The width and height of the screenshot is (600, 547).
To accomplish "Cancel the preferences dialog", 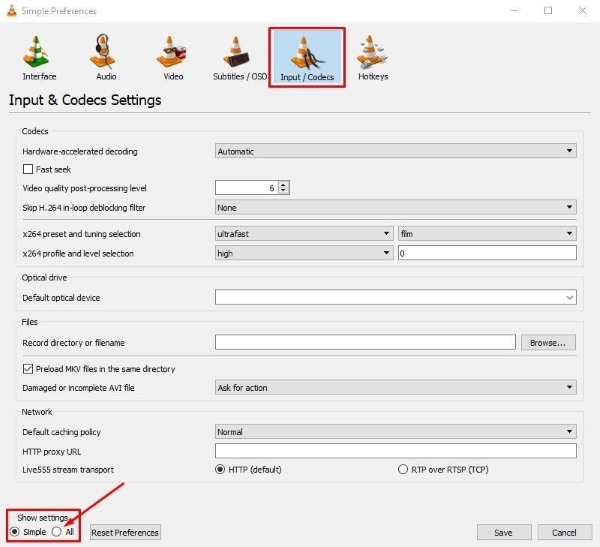I will (x=564, y=532).
